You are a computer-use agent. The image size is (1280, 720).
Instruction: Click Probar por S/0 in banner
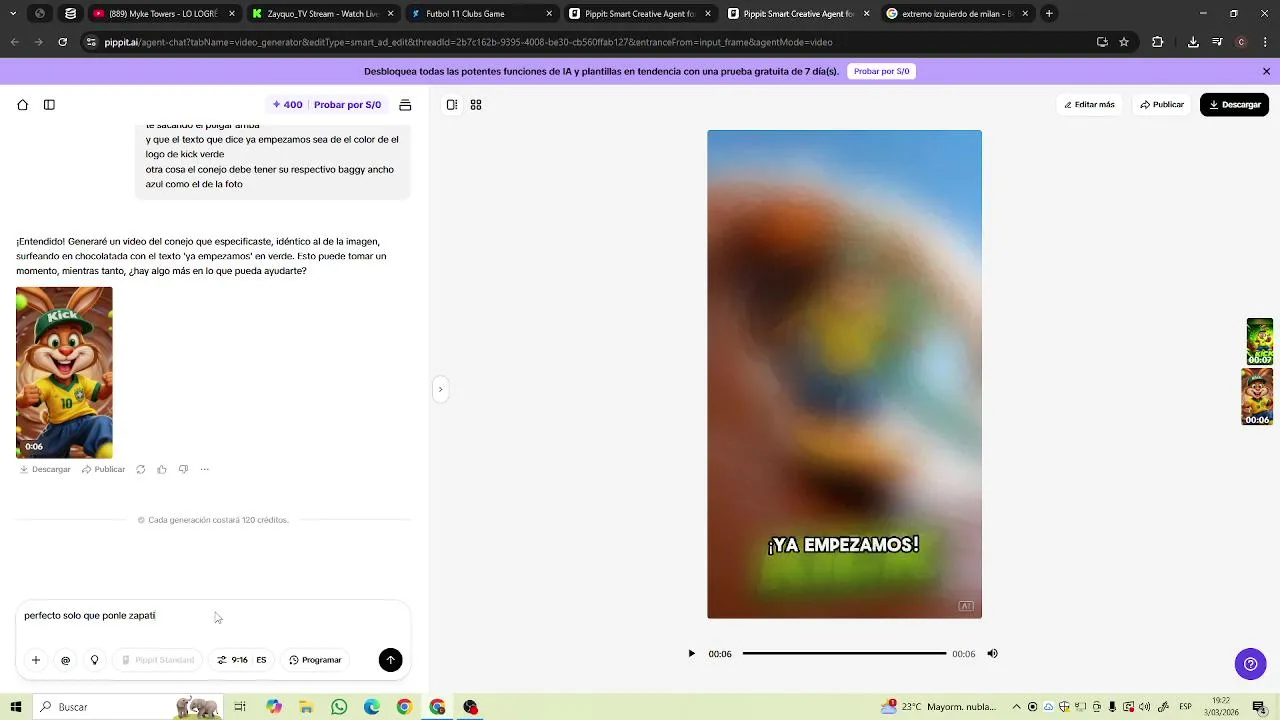pyautogui.click(x=881, y=72)
